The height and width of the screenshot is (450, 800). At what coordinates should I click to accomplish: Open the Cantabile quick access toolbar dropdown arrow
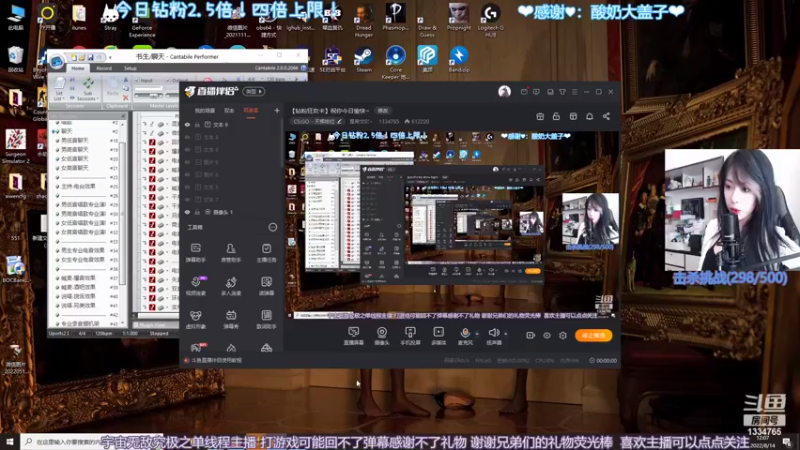click(110, 57)
